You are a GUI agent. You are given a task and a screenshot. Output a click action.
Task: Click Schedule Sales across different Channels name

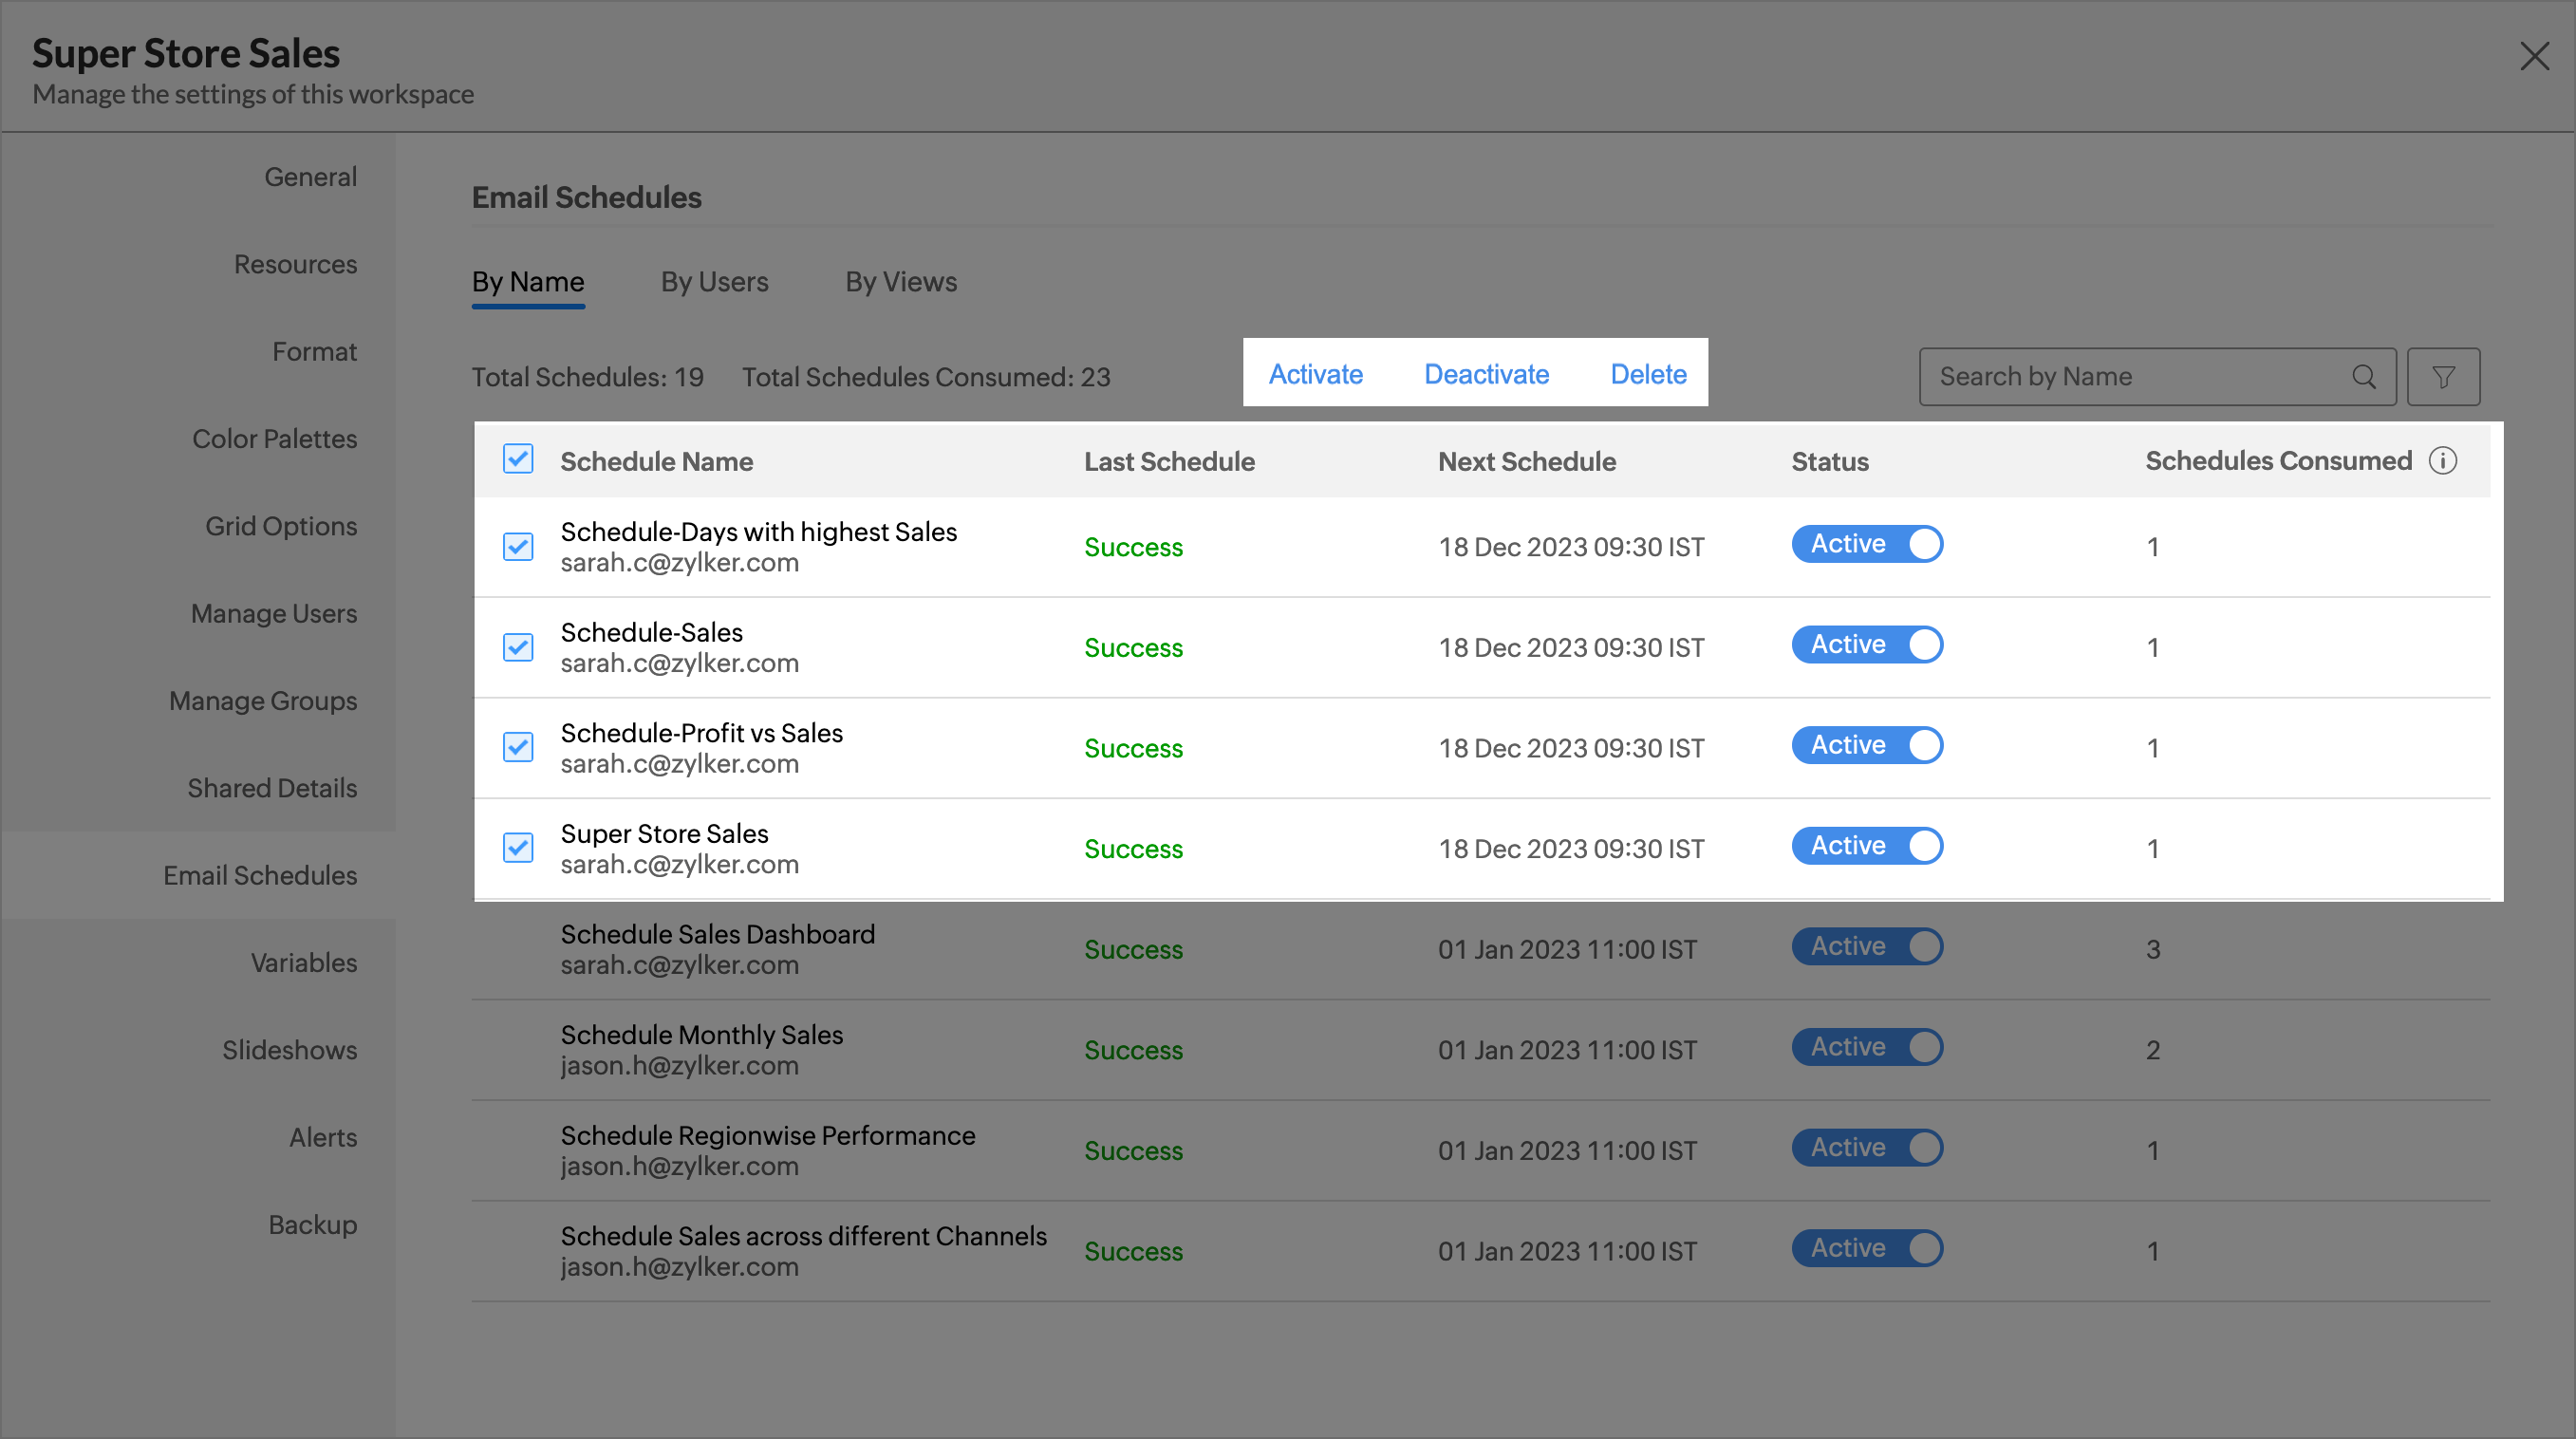click(803, 1236)
